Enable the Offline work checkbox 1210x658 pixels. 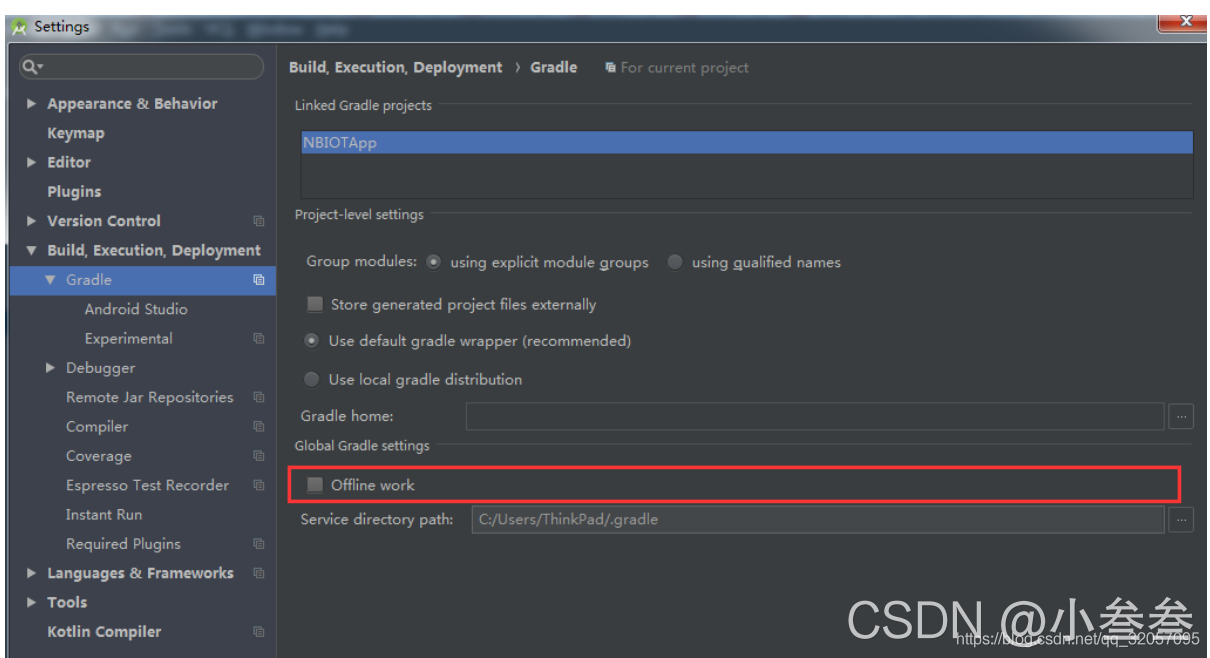pos(315,483)
